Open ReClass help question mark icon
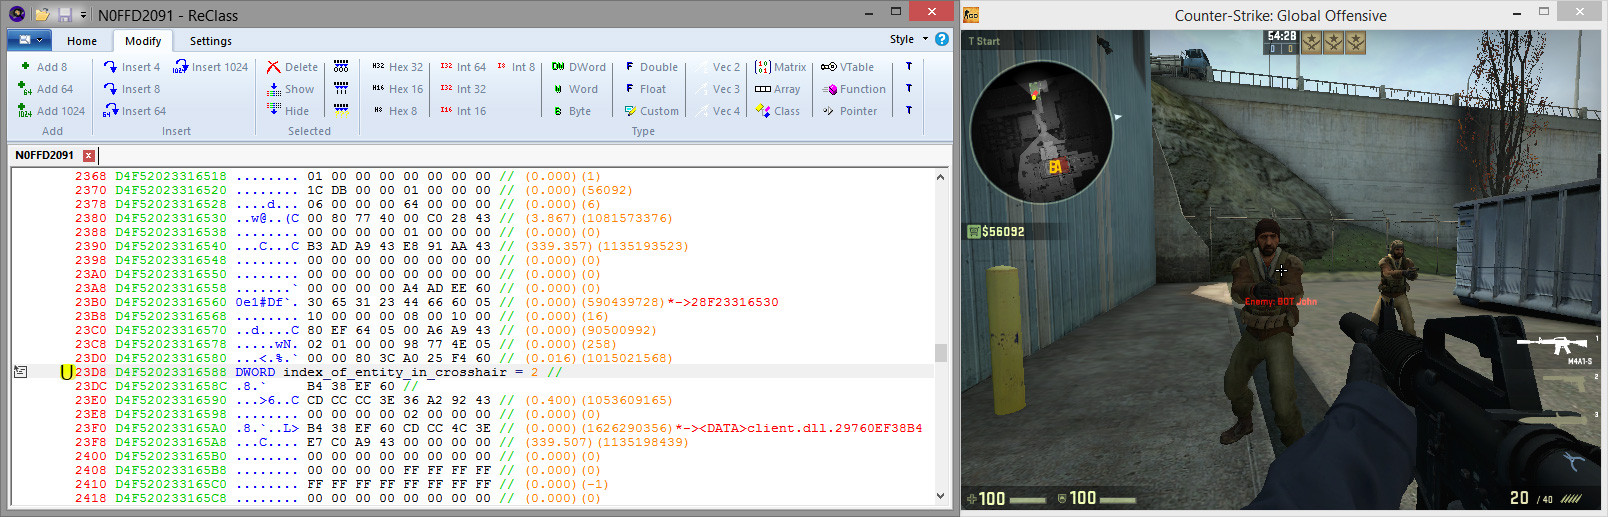 (941, 39)
